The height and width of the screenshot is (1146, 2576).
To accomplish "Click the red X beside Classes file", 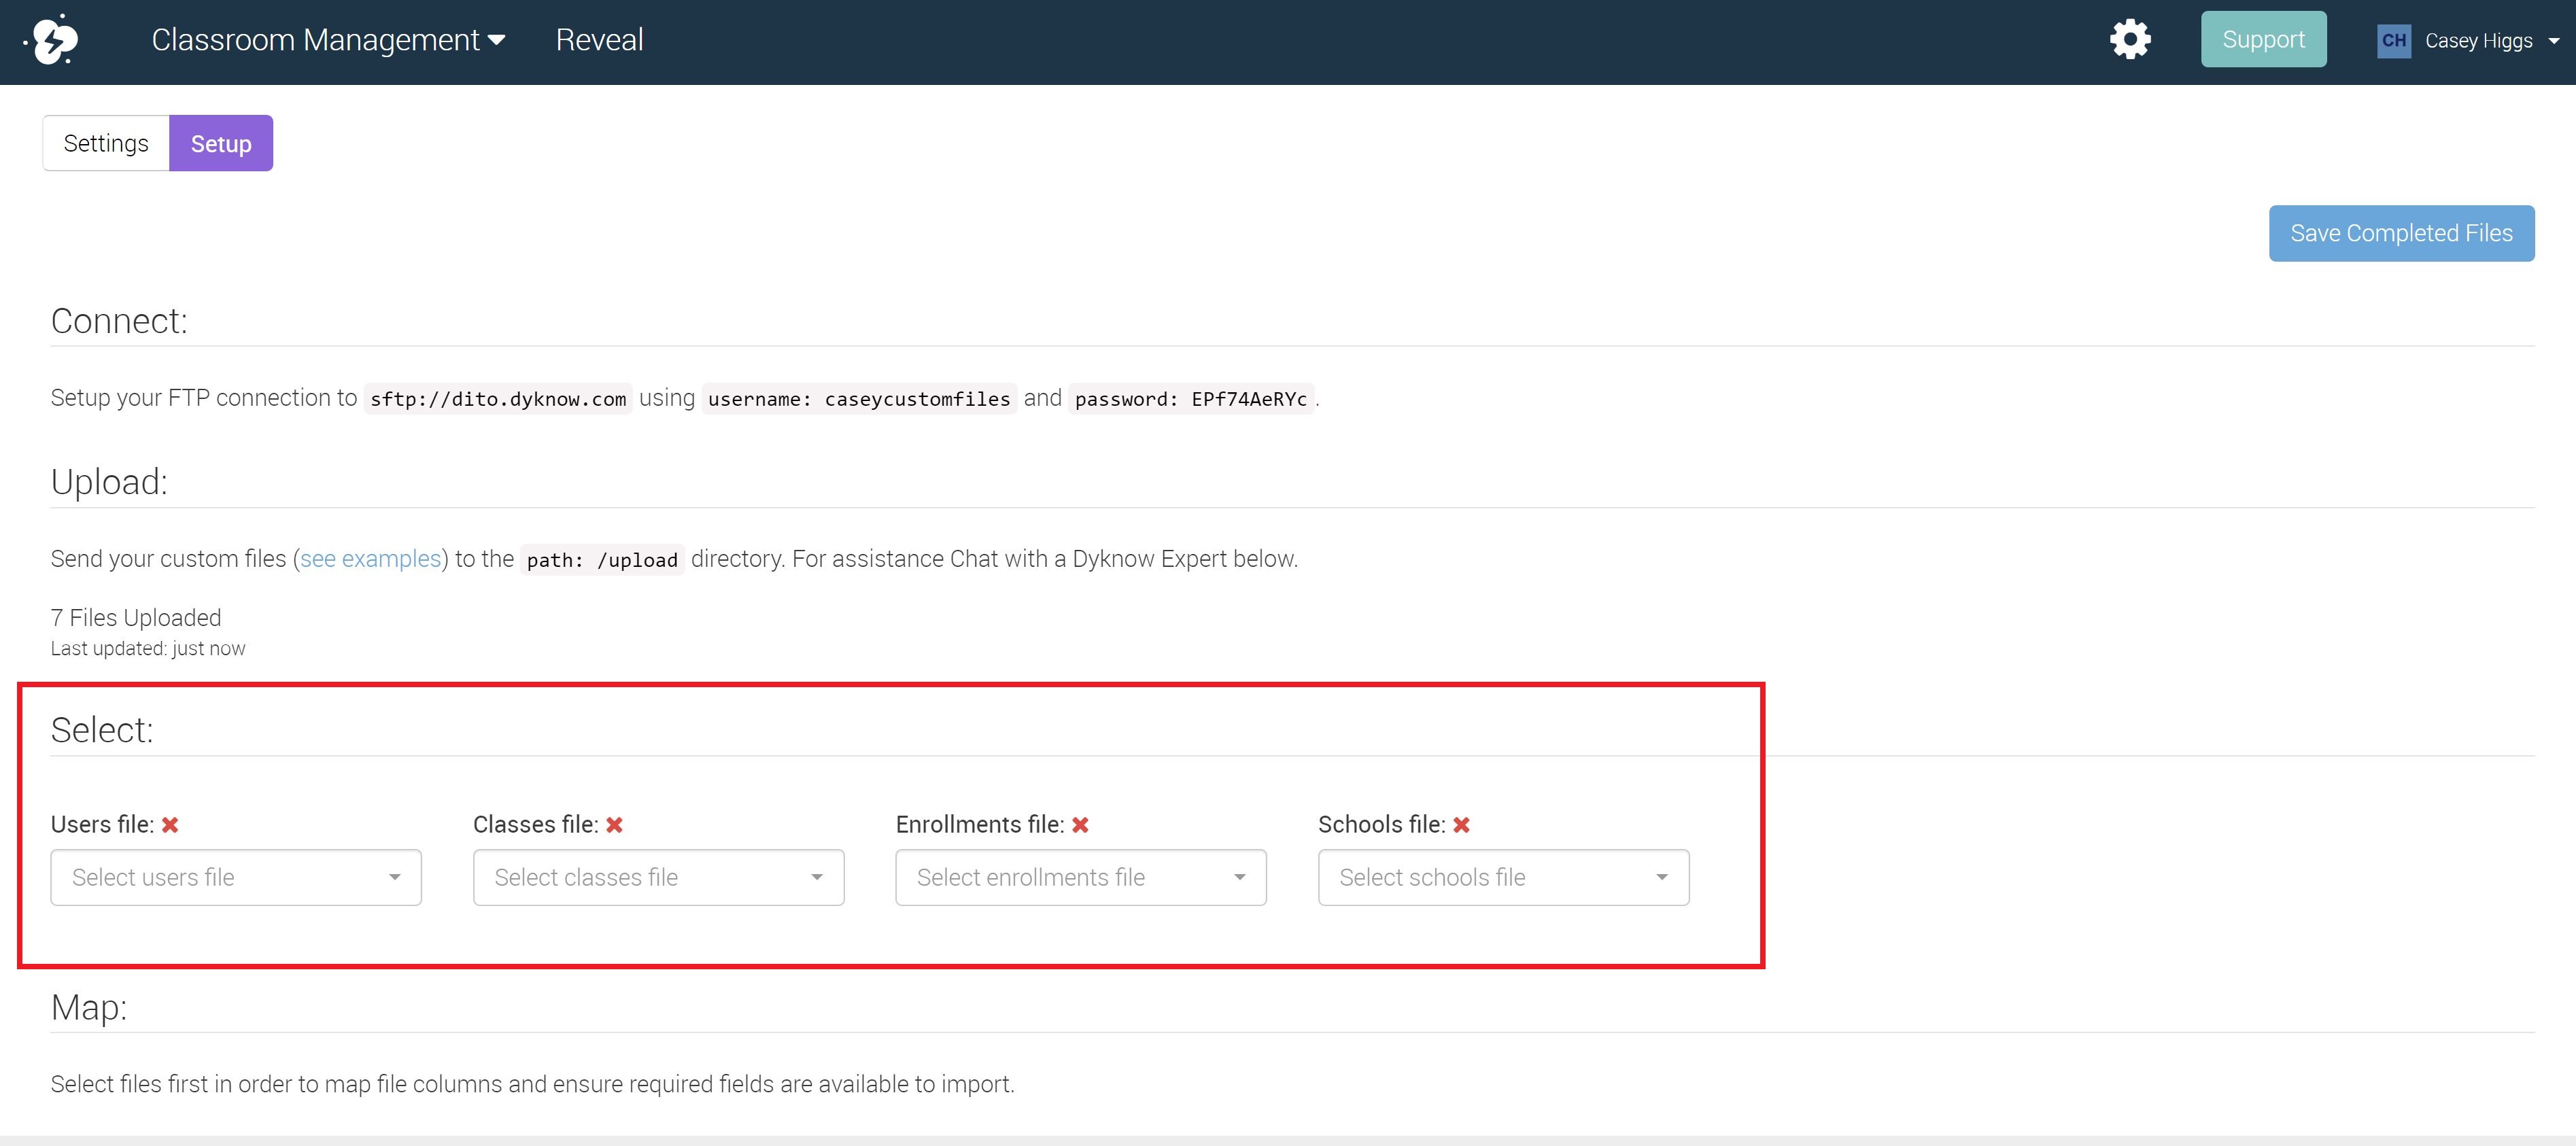I will 614,825.
